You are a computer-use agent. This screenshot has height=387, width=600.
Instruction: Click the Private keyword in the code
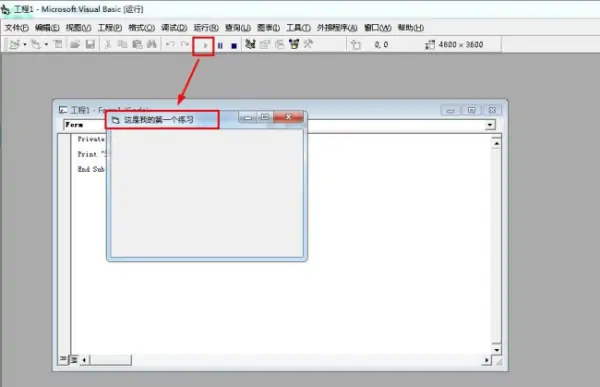coord(91,139)
